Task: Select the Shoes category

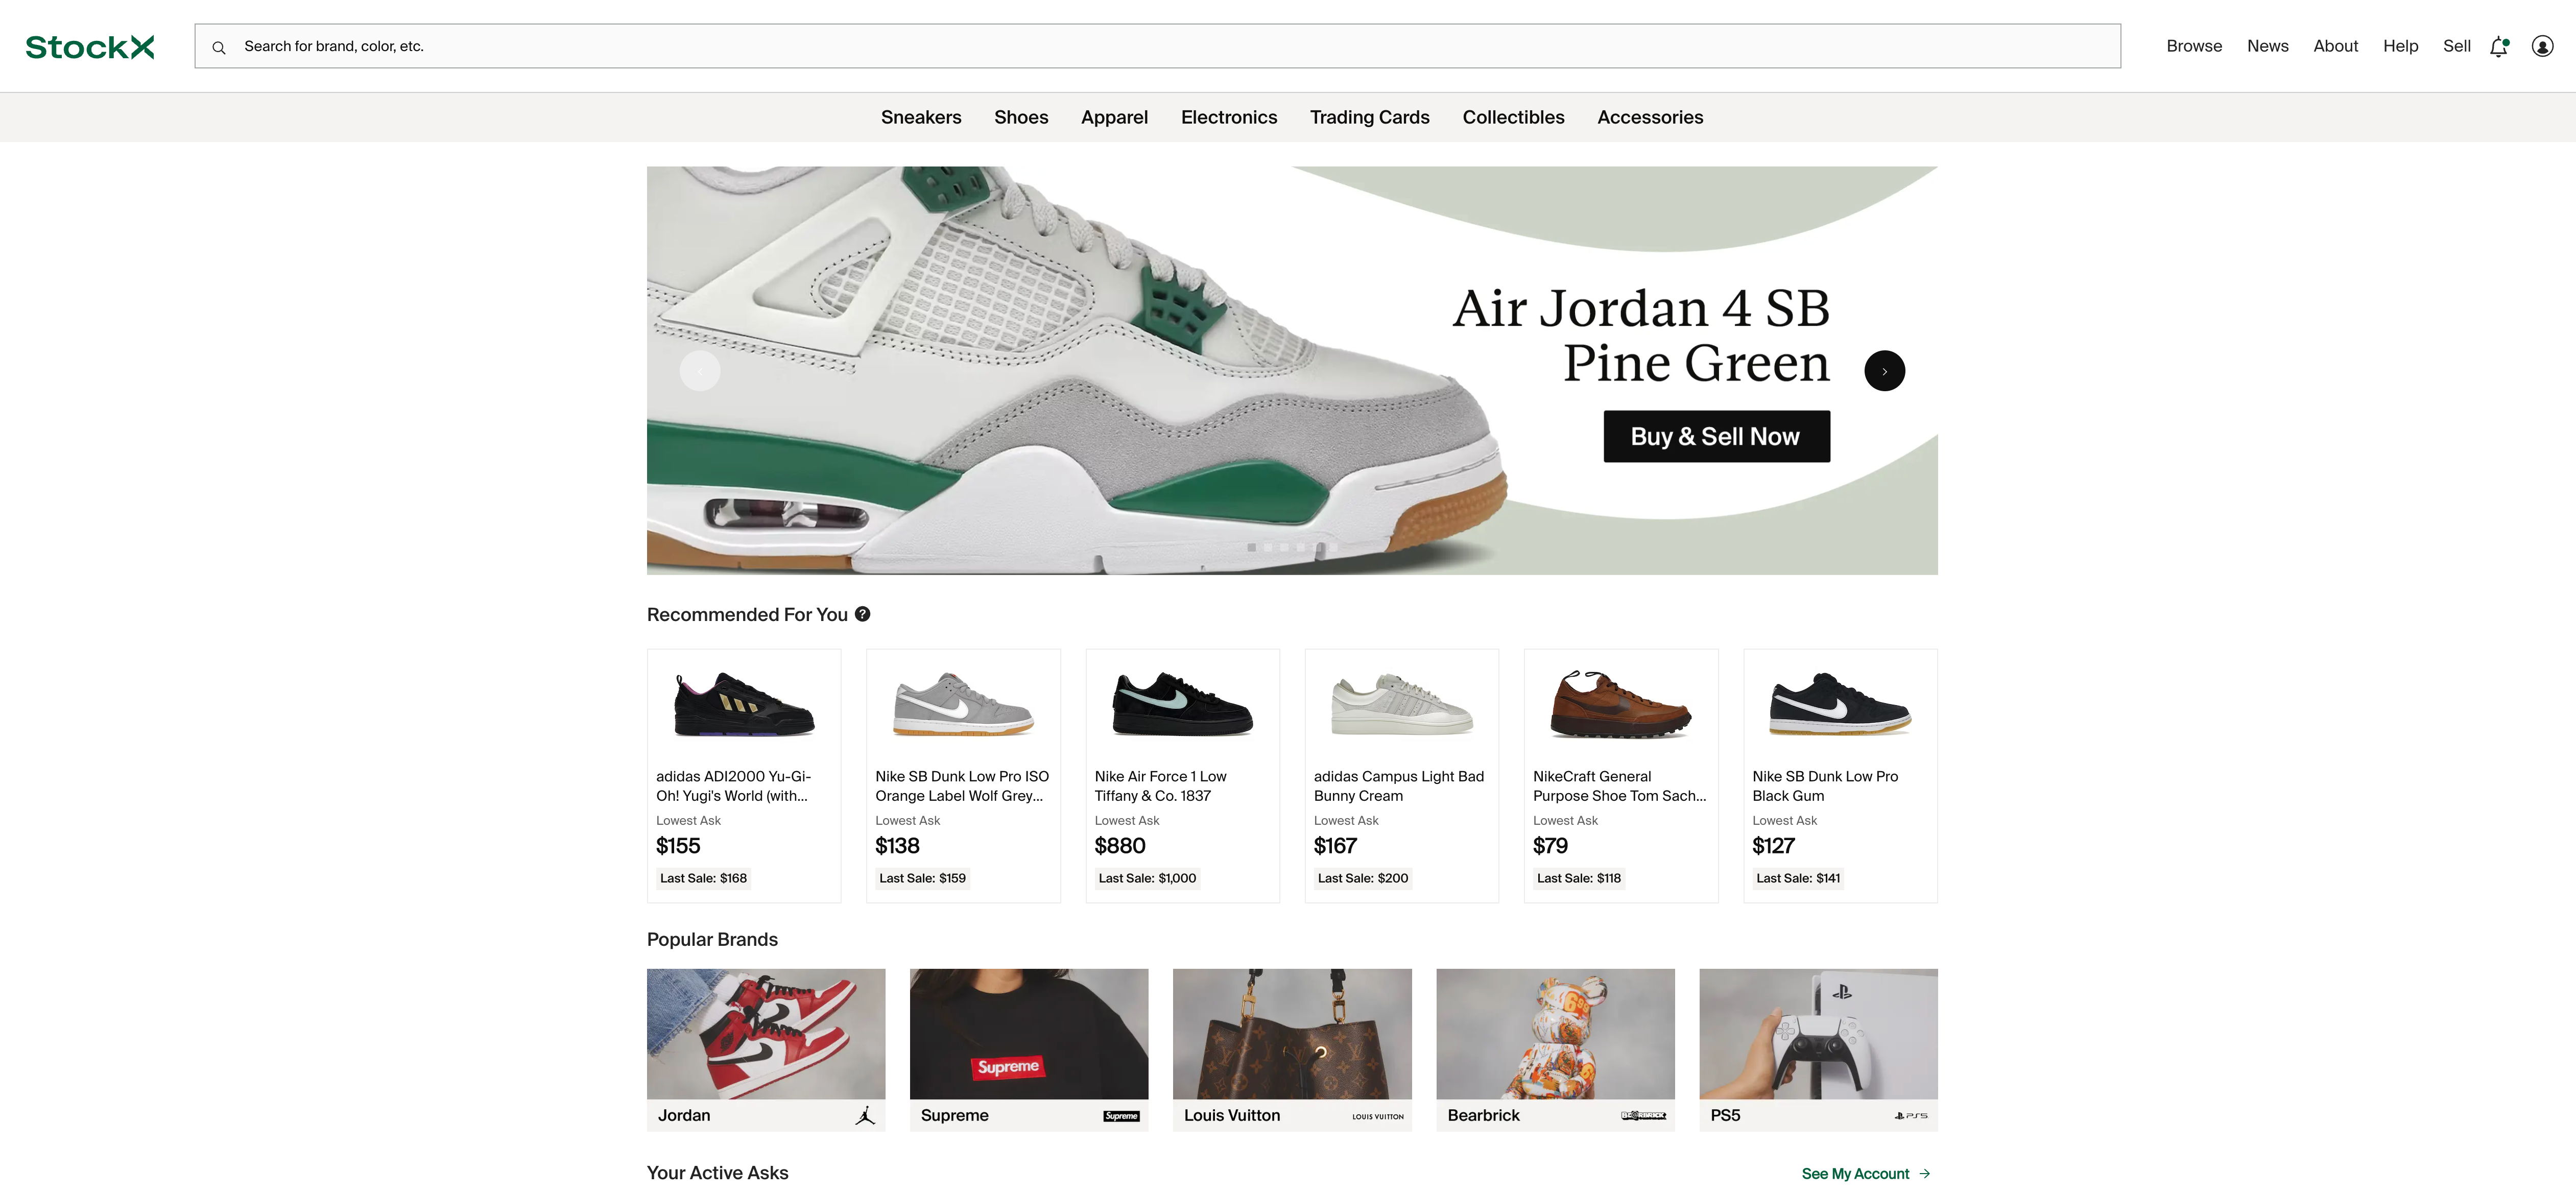Action: [1021, 117]
